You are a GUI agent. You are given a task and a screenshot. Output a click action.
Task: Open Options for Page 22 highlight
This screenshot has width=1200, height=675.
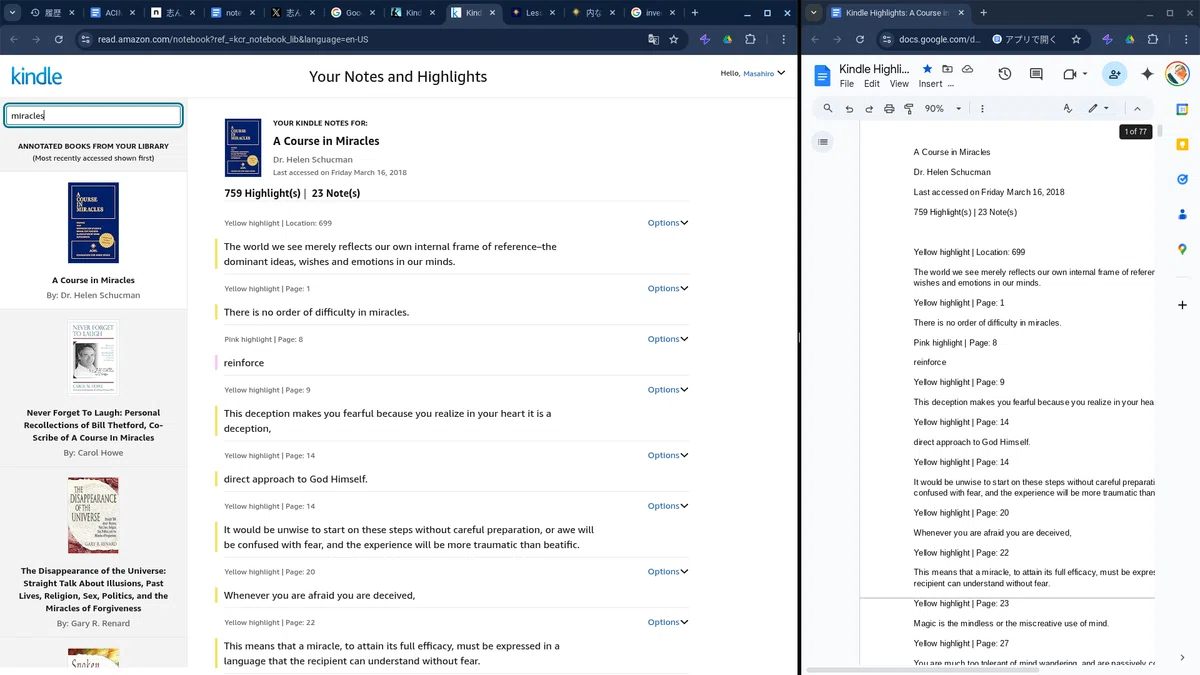668,622
